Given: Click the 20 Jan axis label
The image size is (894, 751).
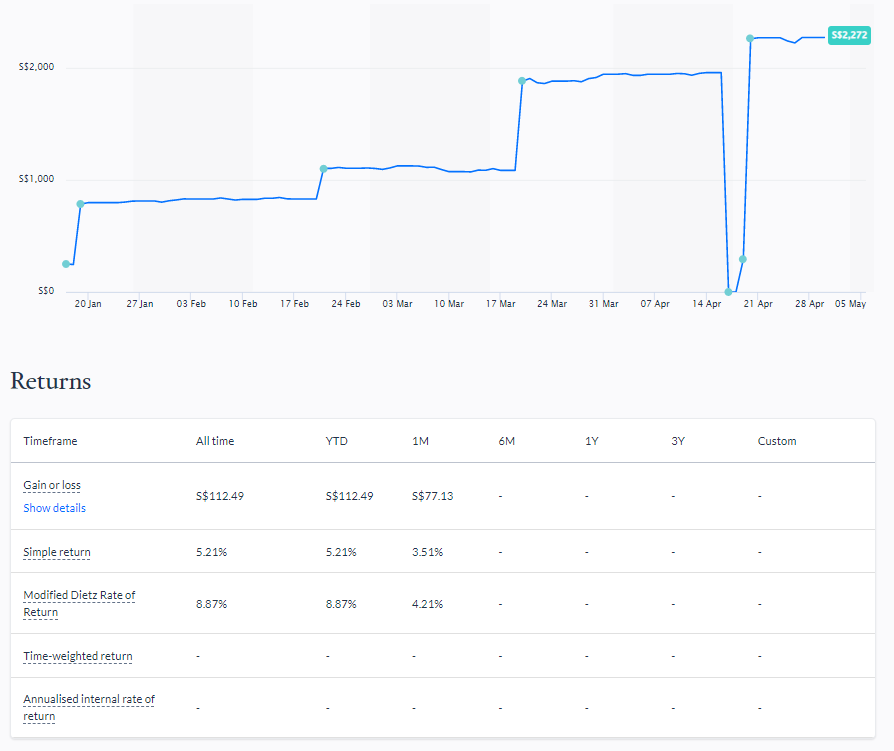Looking at the screenshot, I should [88, 304].
